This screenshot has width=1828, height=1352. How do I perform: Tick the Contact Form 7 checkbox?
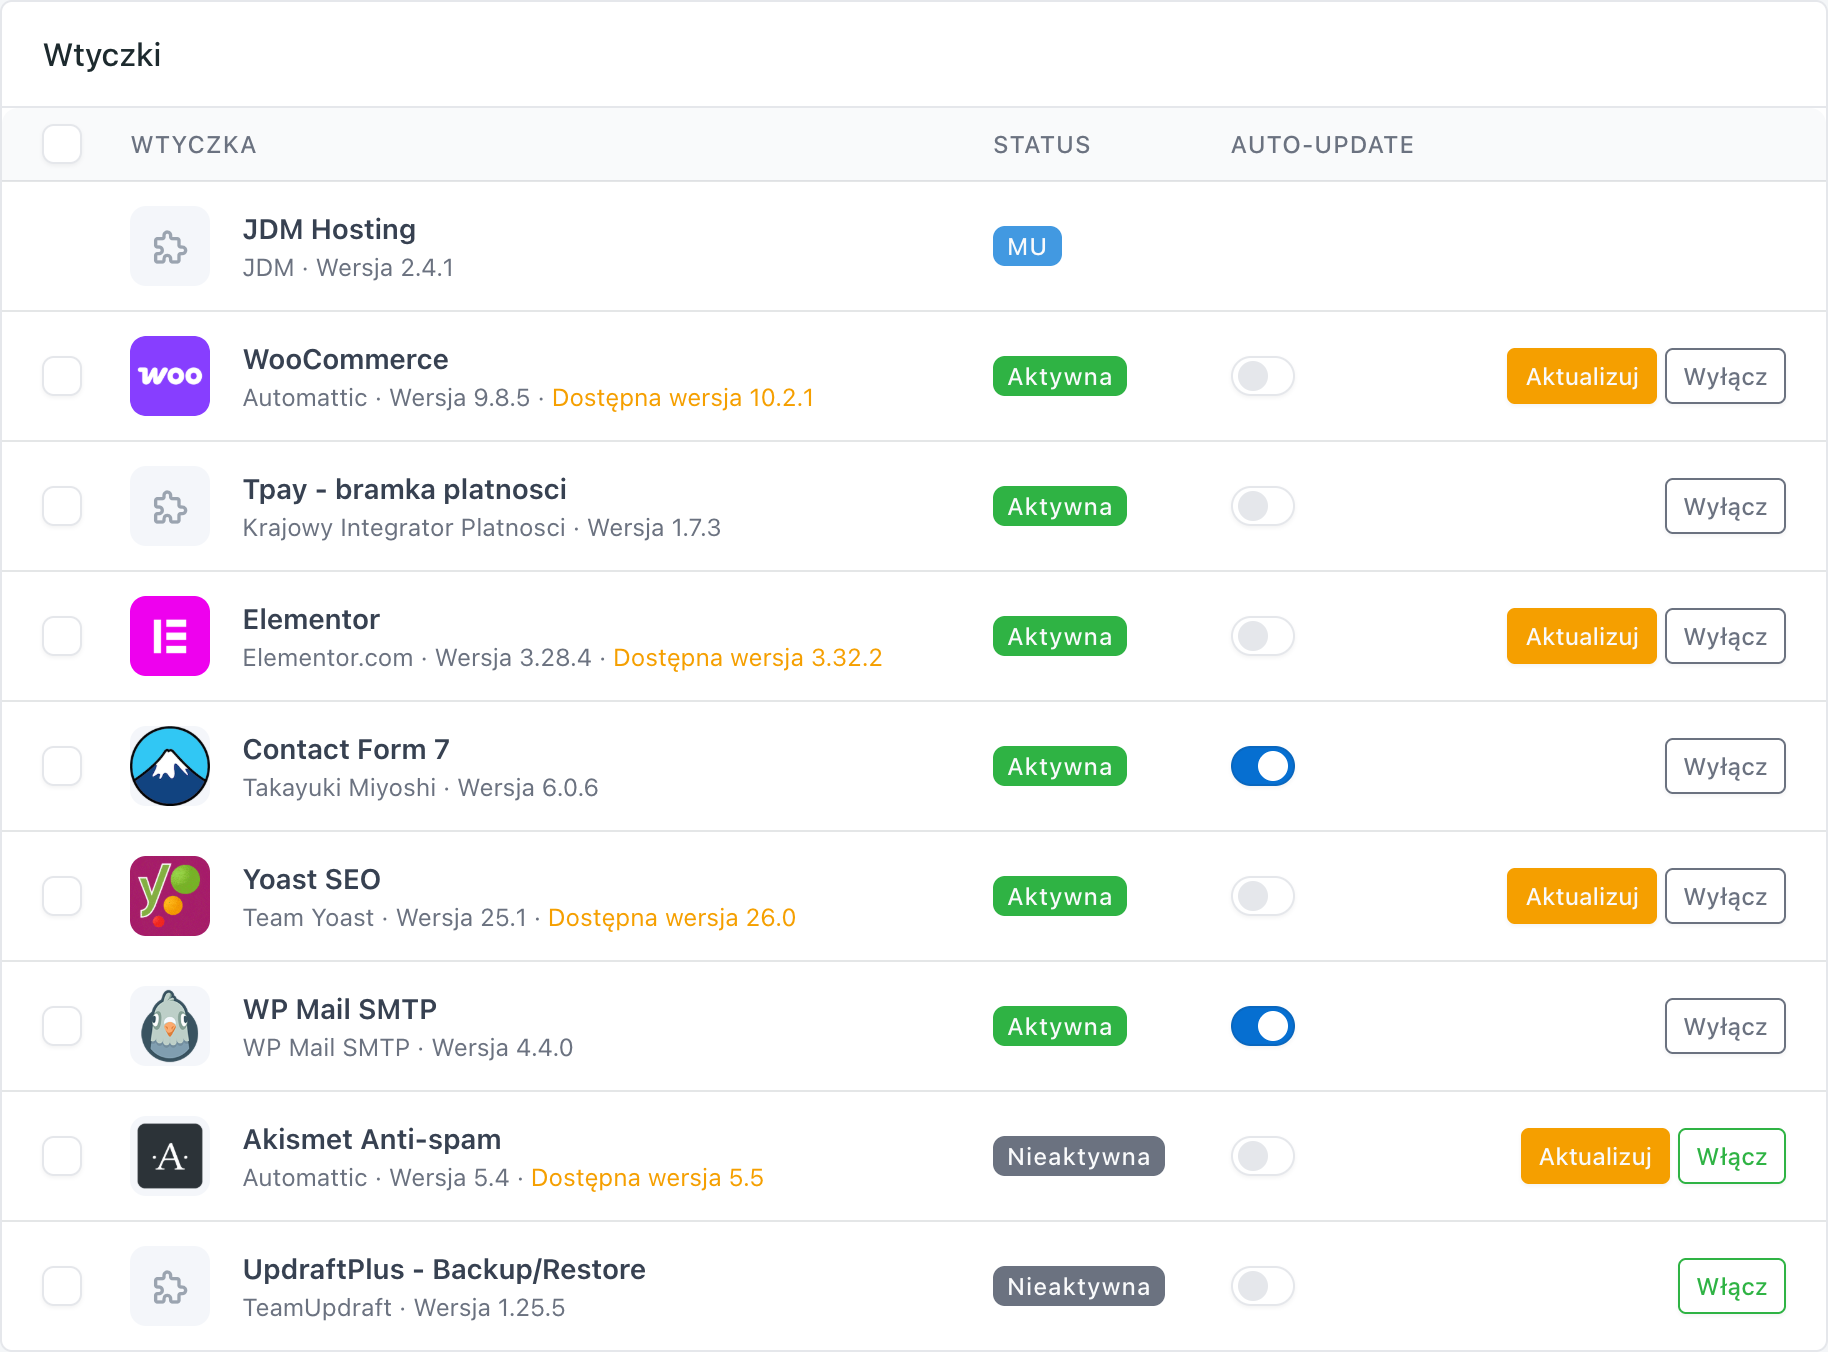click(x=62, y=766)
